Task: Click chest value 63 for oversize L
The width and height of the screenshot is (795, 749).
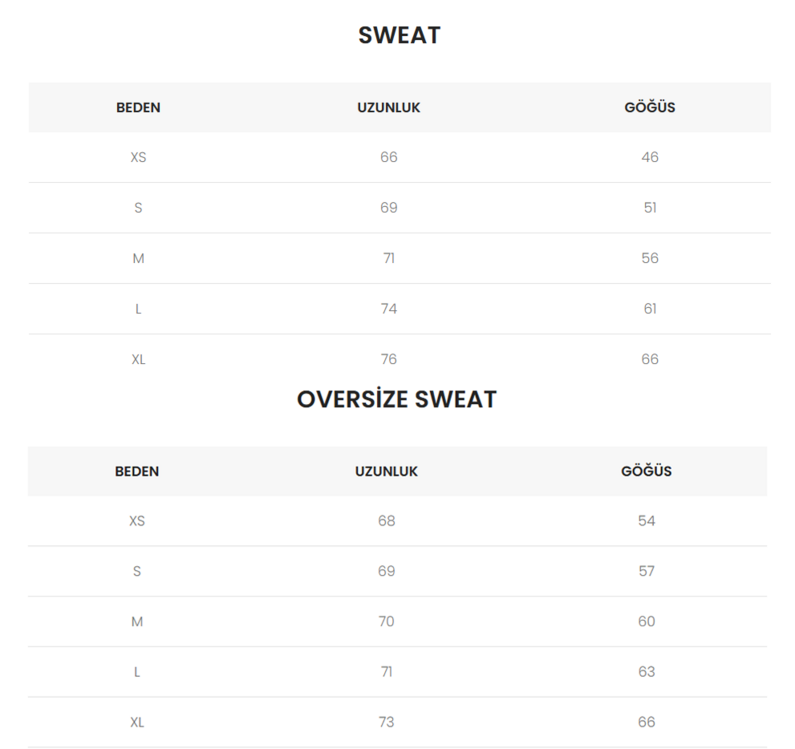Action: [x=646, y=671]
